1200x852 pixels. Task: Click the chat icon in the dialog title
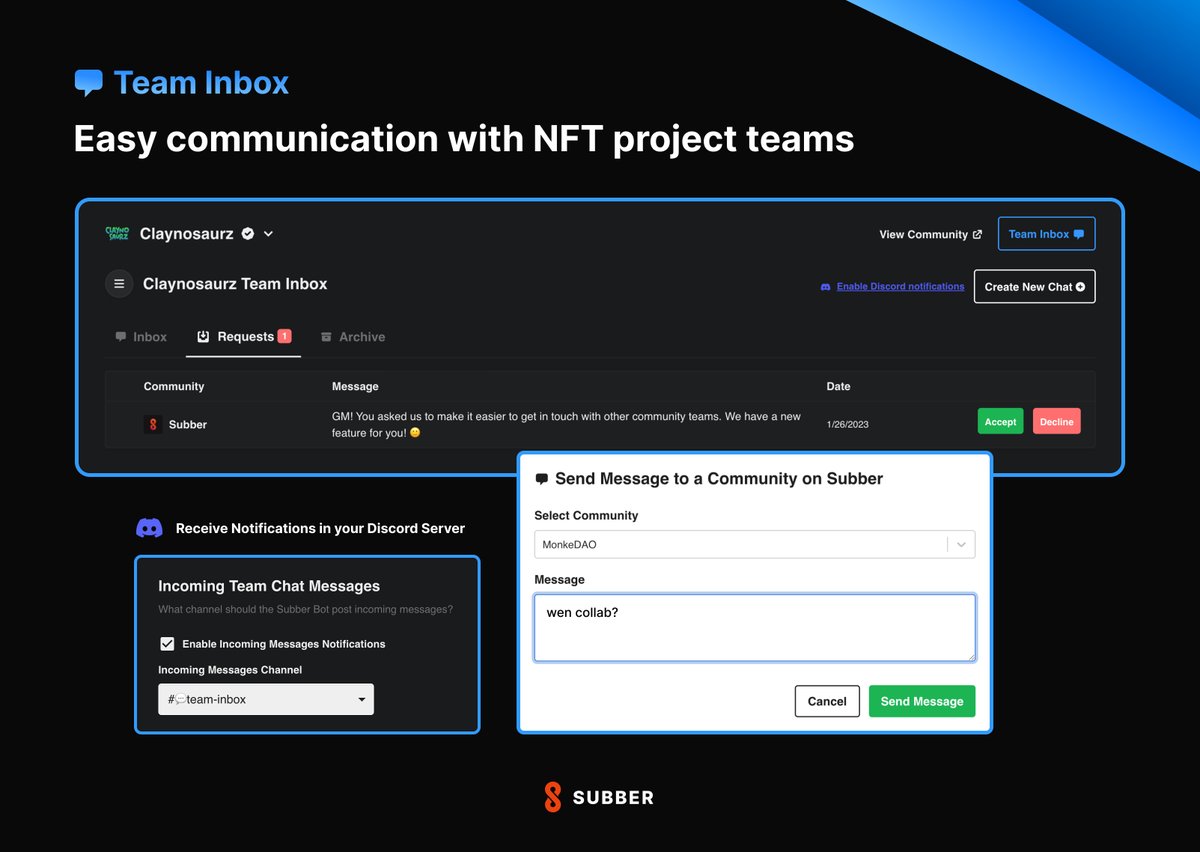tap(542, 479)
